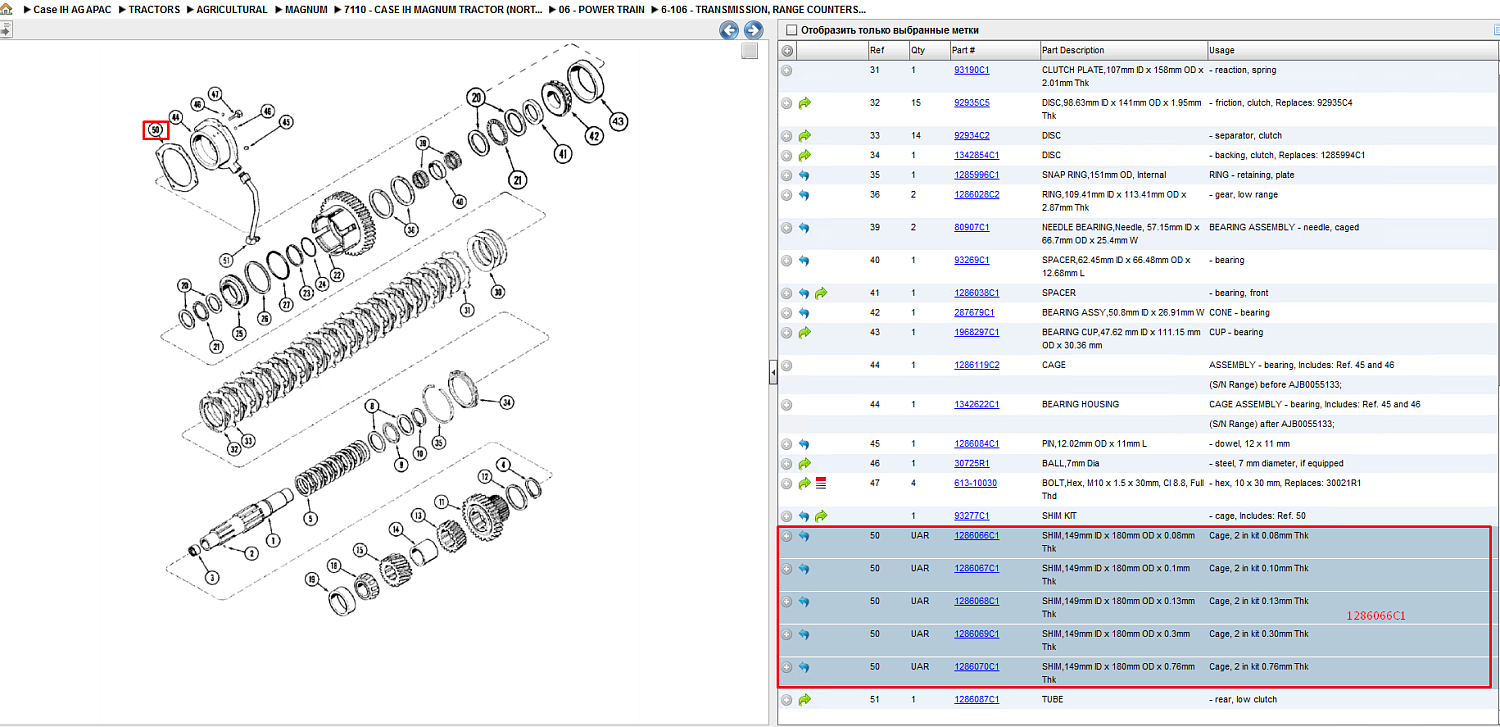Click the red lines icon in the 613-10030 row
The image size is (1500, 727).
[821, 484]
